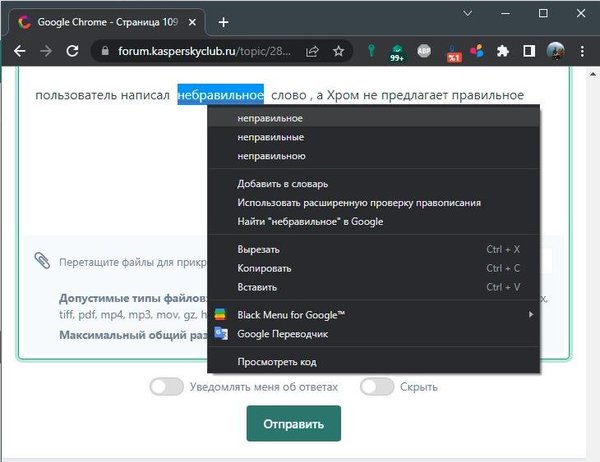This screenshot has width=600, height=462.
Task: Open the Chrome three-dot menu
Action: (583, 51)
